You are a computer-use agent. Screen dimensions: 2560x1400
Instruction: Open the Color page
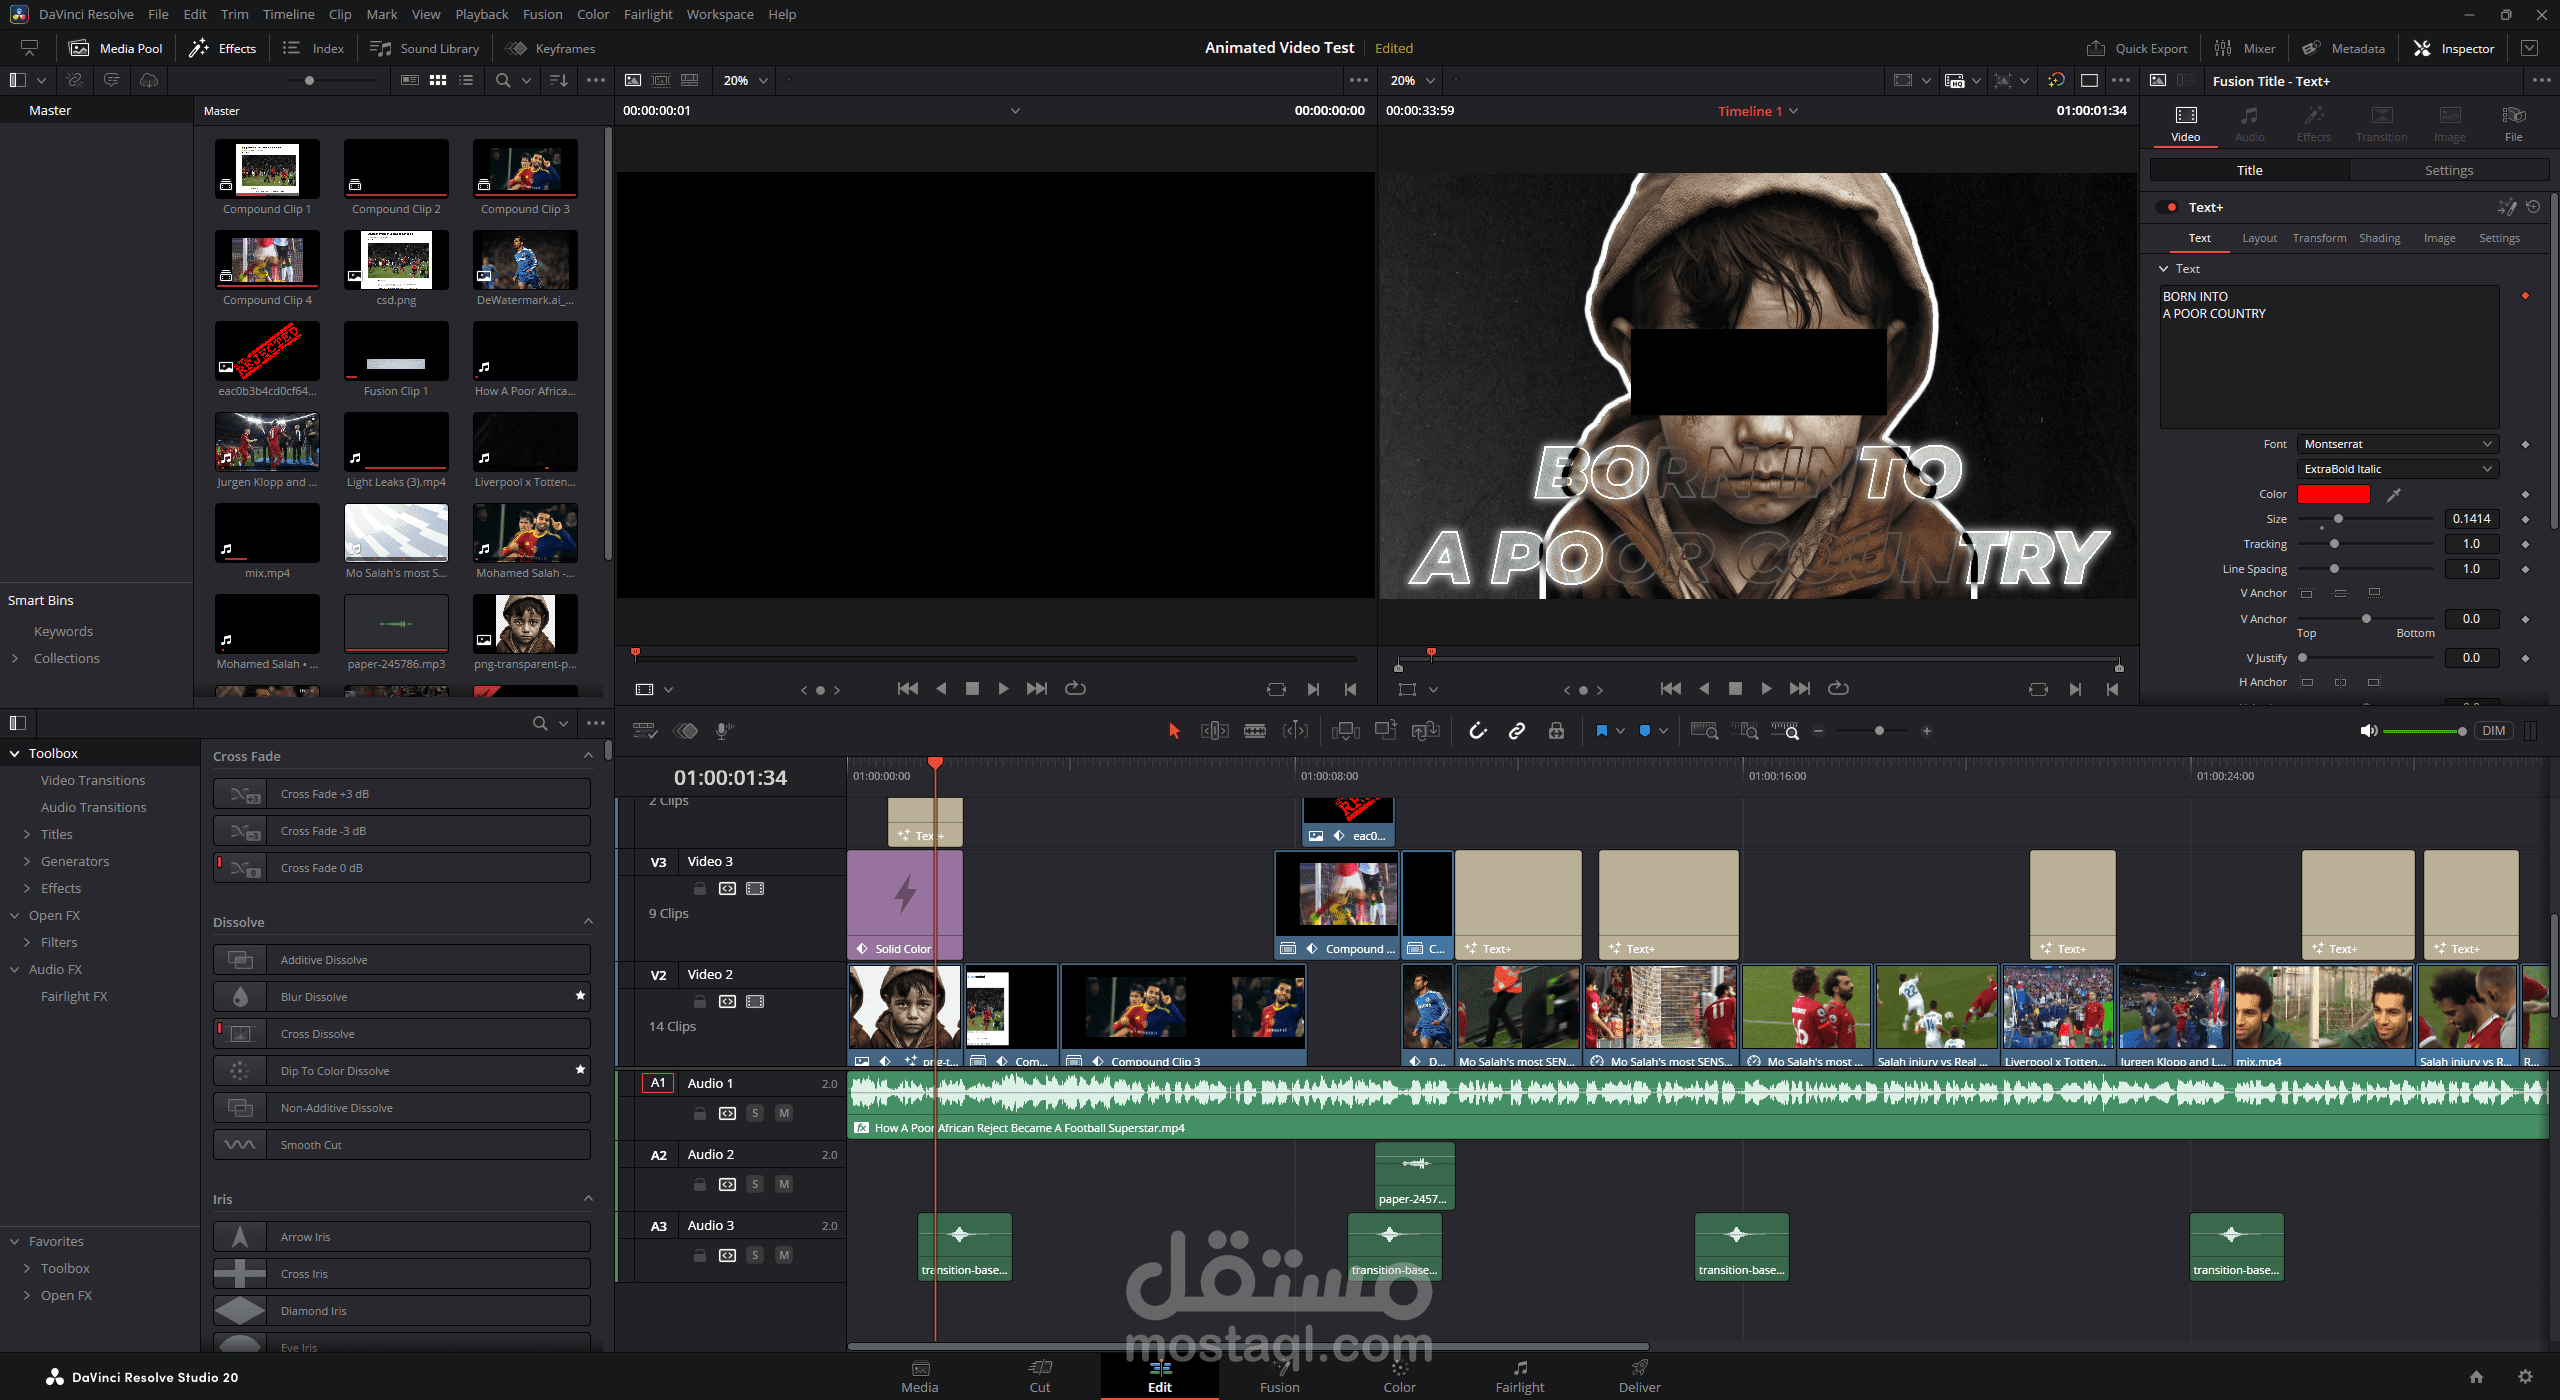[x=1400, y=1376]
